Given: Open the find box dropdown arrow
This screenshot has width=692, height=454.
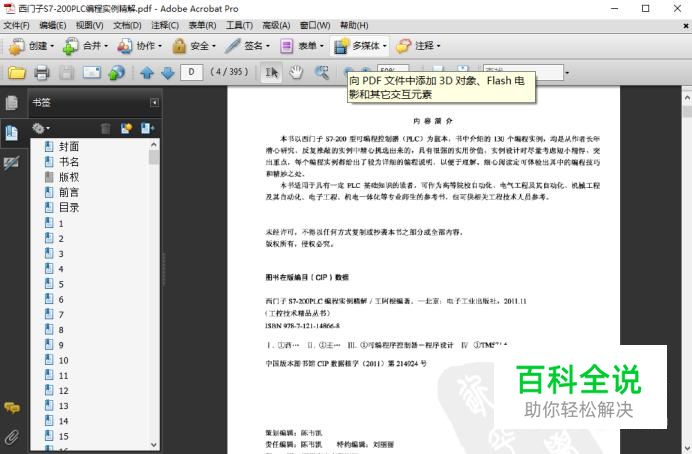Looking at the screenshot, I should 567,72.
